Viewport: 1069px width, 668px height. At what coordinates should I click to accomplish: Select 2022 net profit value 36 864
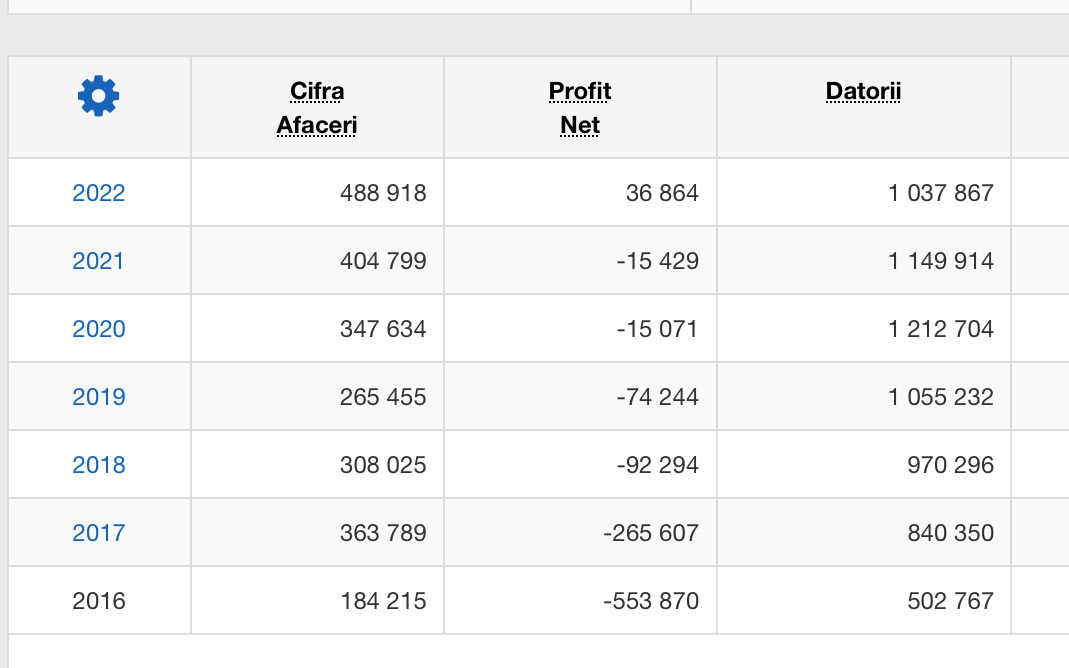point(662,193)
